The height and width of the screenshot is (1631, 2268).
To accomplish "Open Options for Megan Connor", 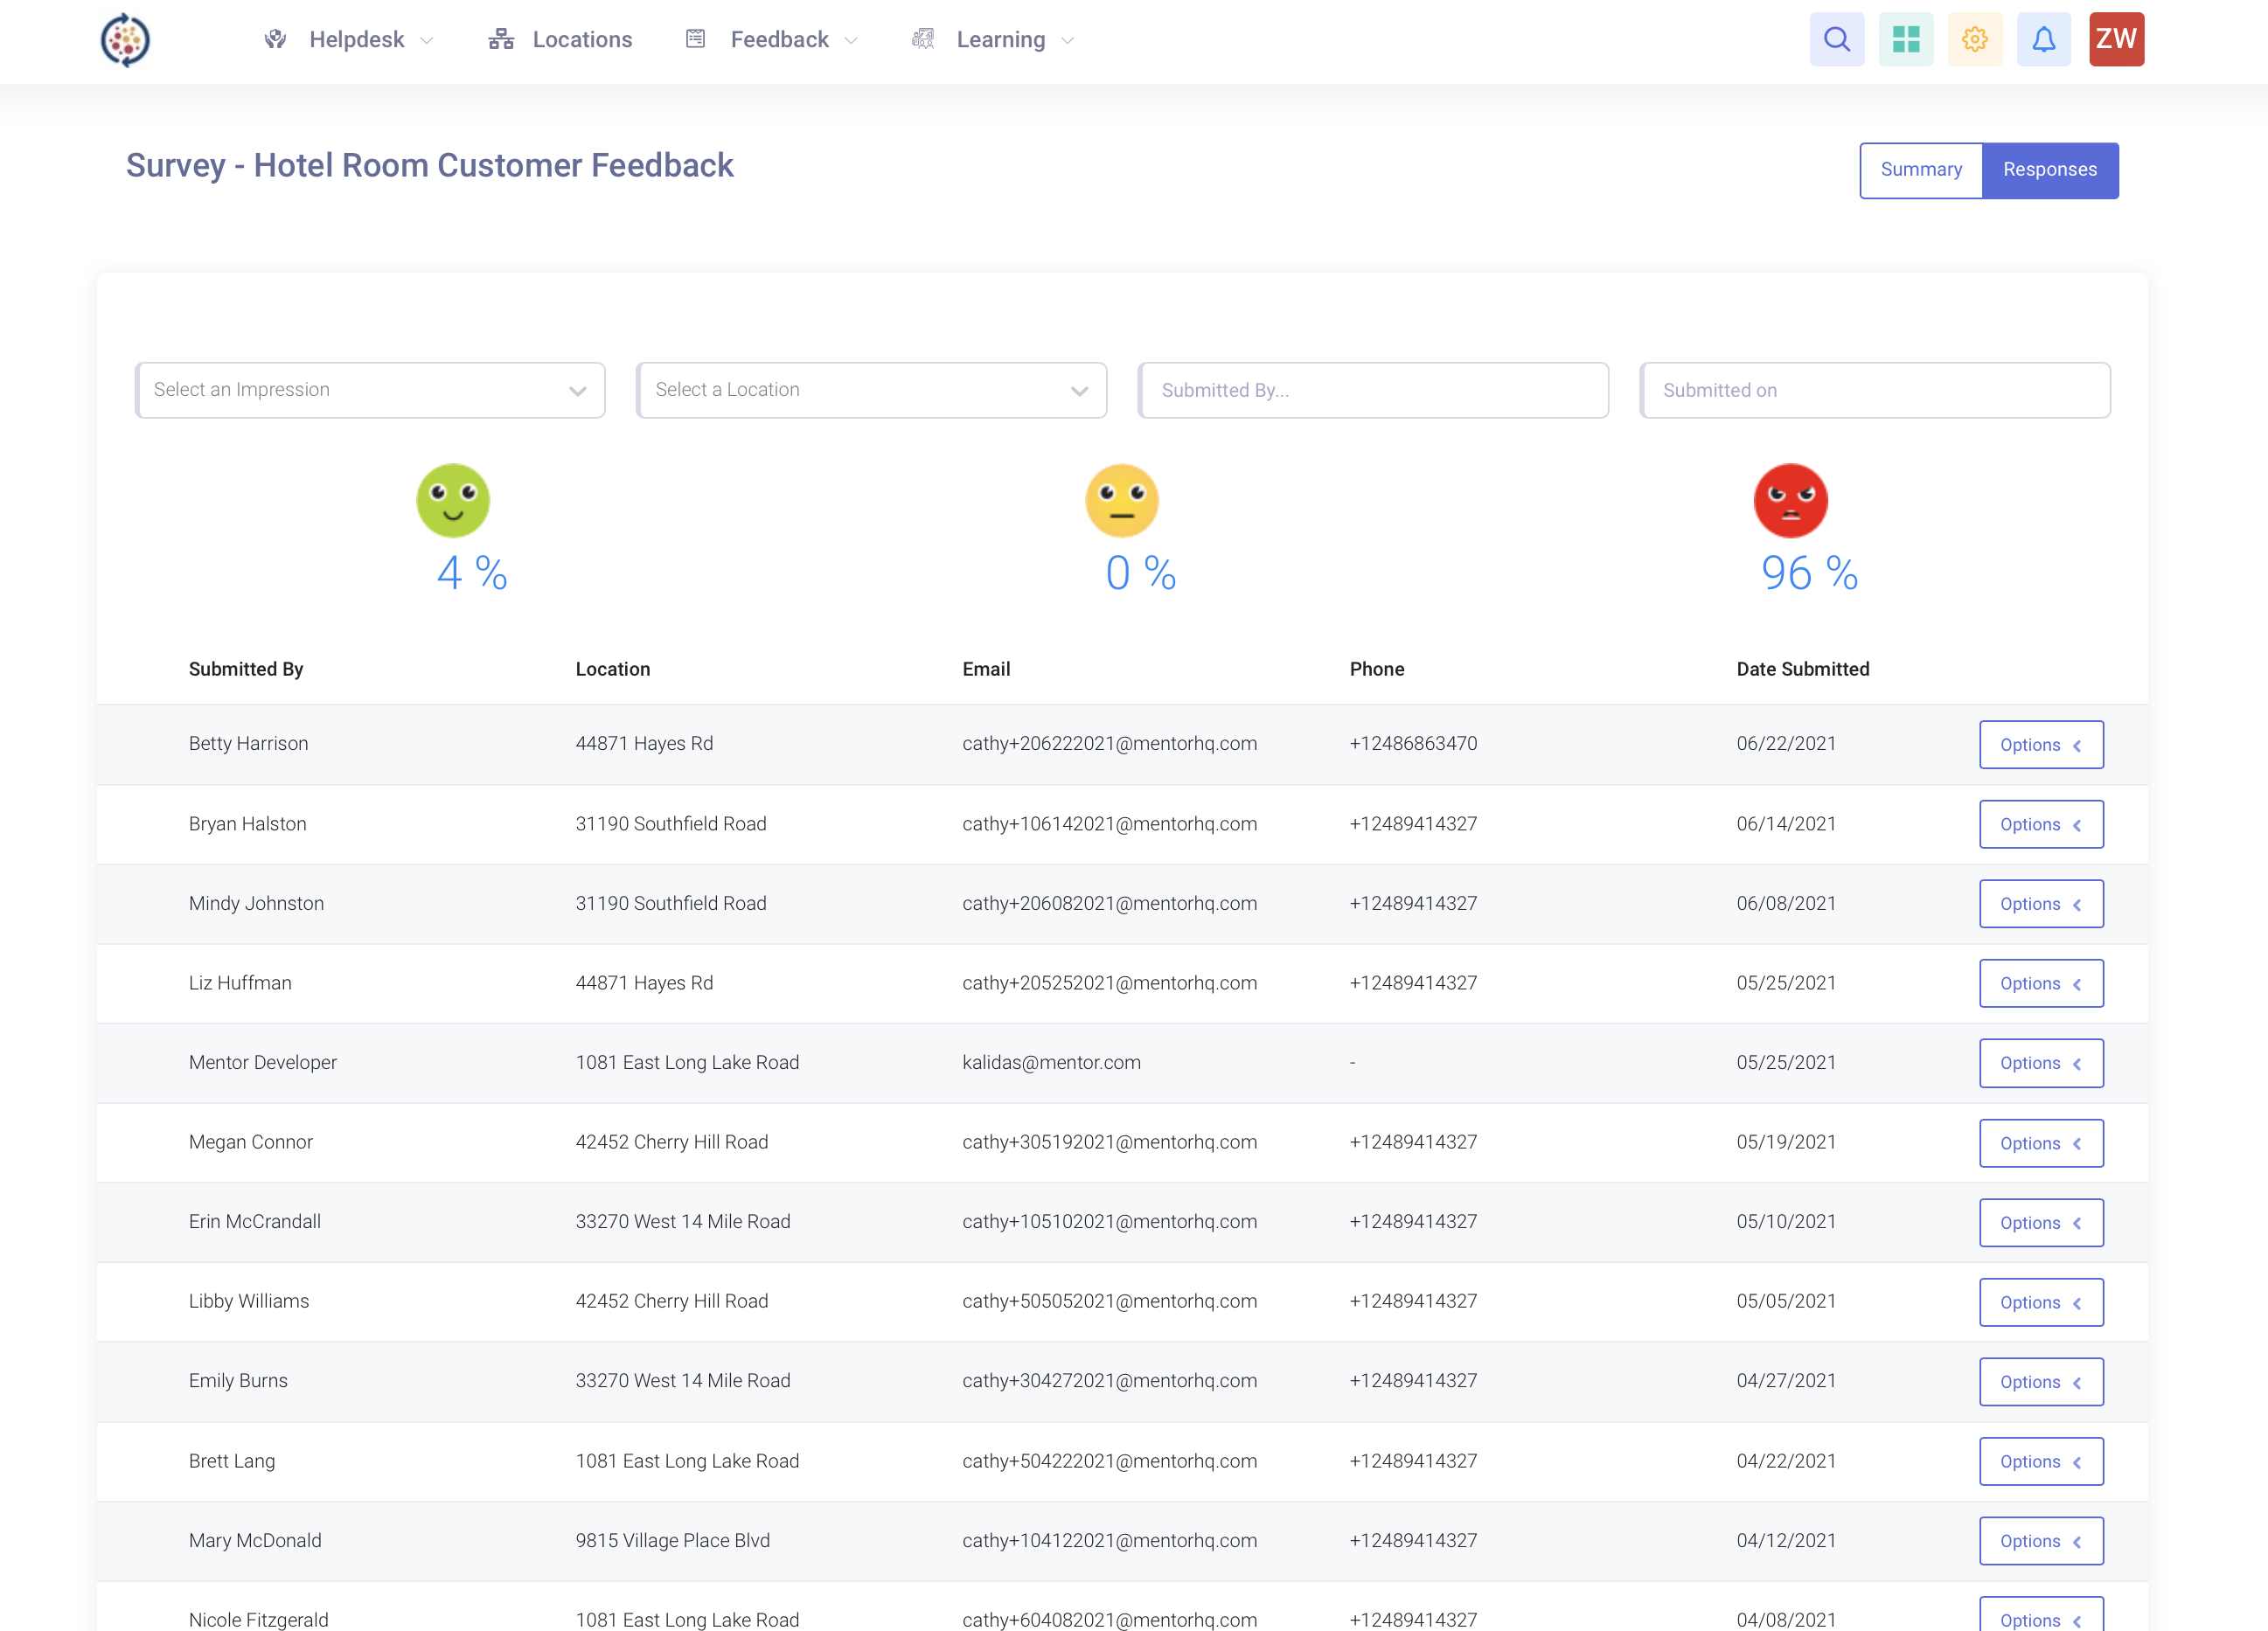I will (2041, 1143).
